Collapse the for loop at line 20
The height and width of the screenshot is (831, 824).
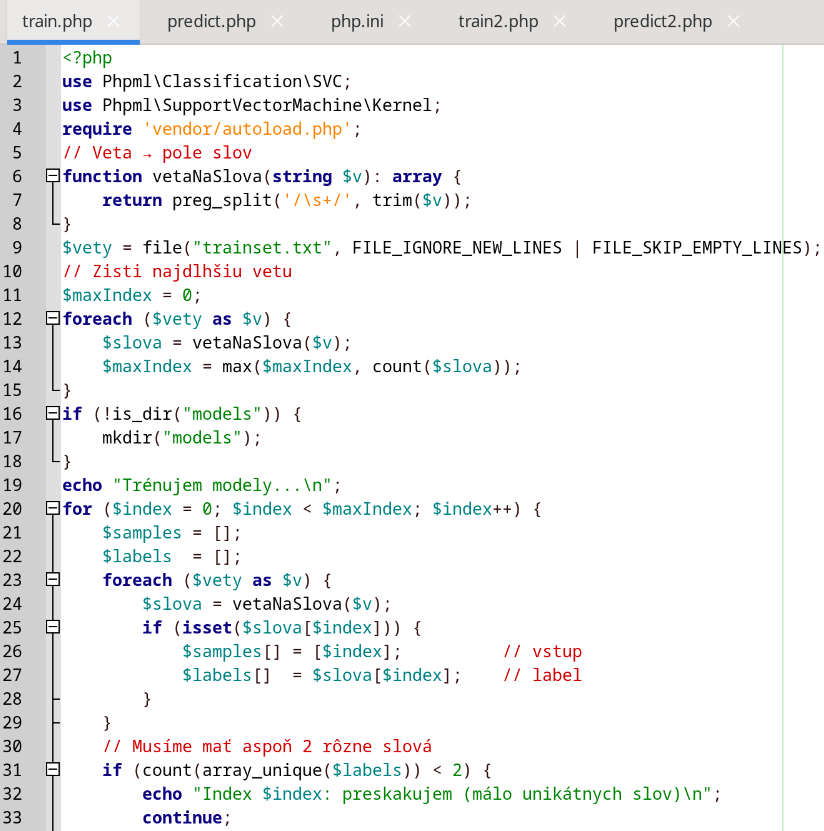click(x=53, y=509)
